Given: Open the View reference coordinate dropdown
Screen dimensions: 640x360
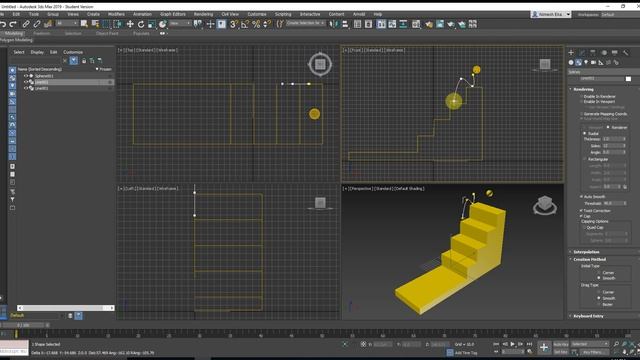Looking at the screenshot, I should pos(180,24).
